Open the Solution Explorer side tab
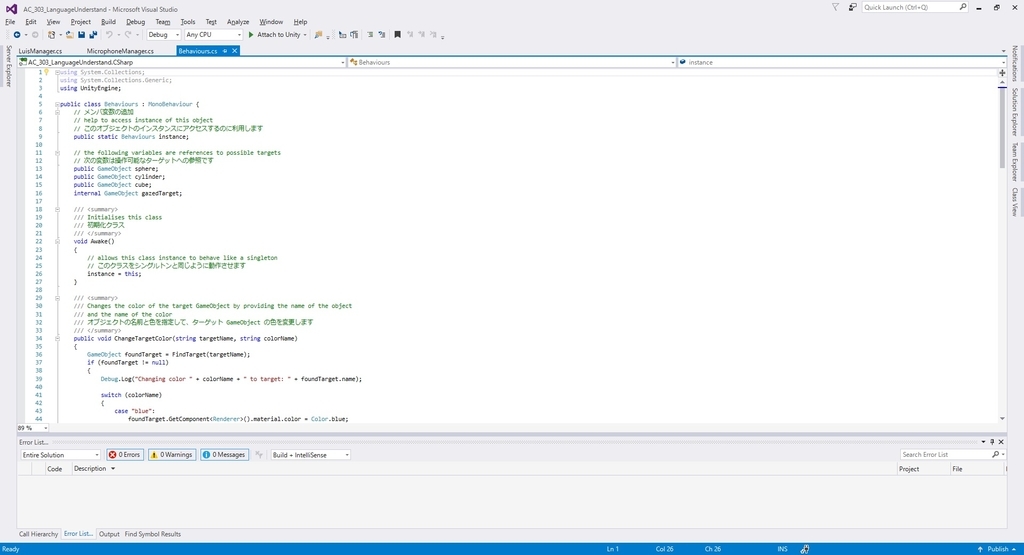This screenshot has height=555, width=1024. (x=1015, y=112)
